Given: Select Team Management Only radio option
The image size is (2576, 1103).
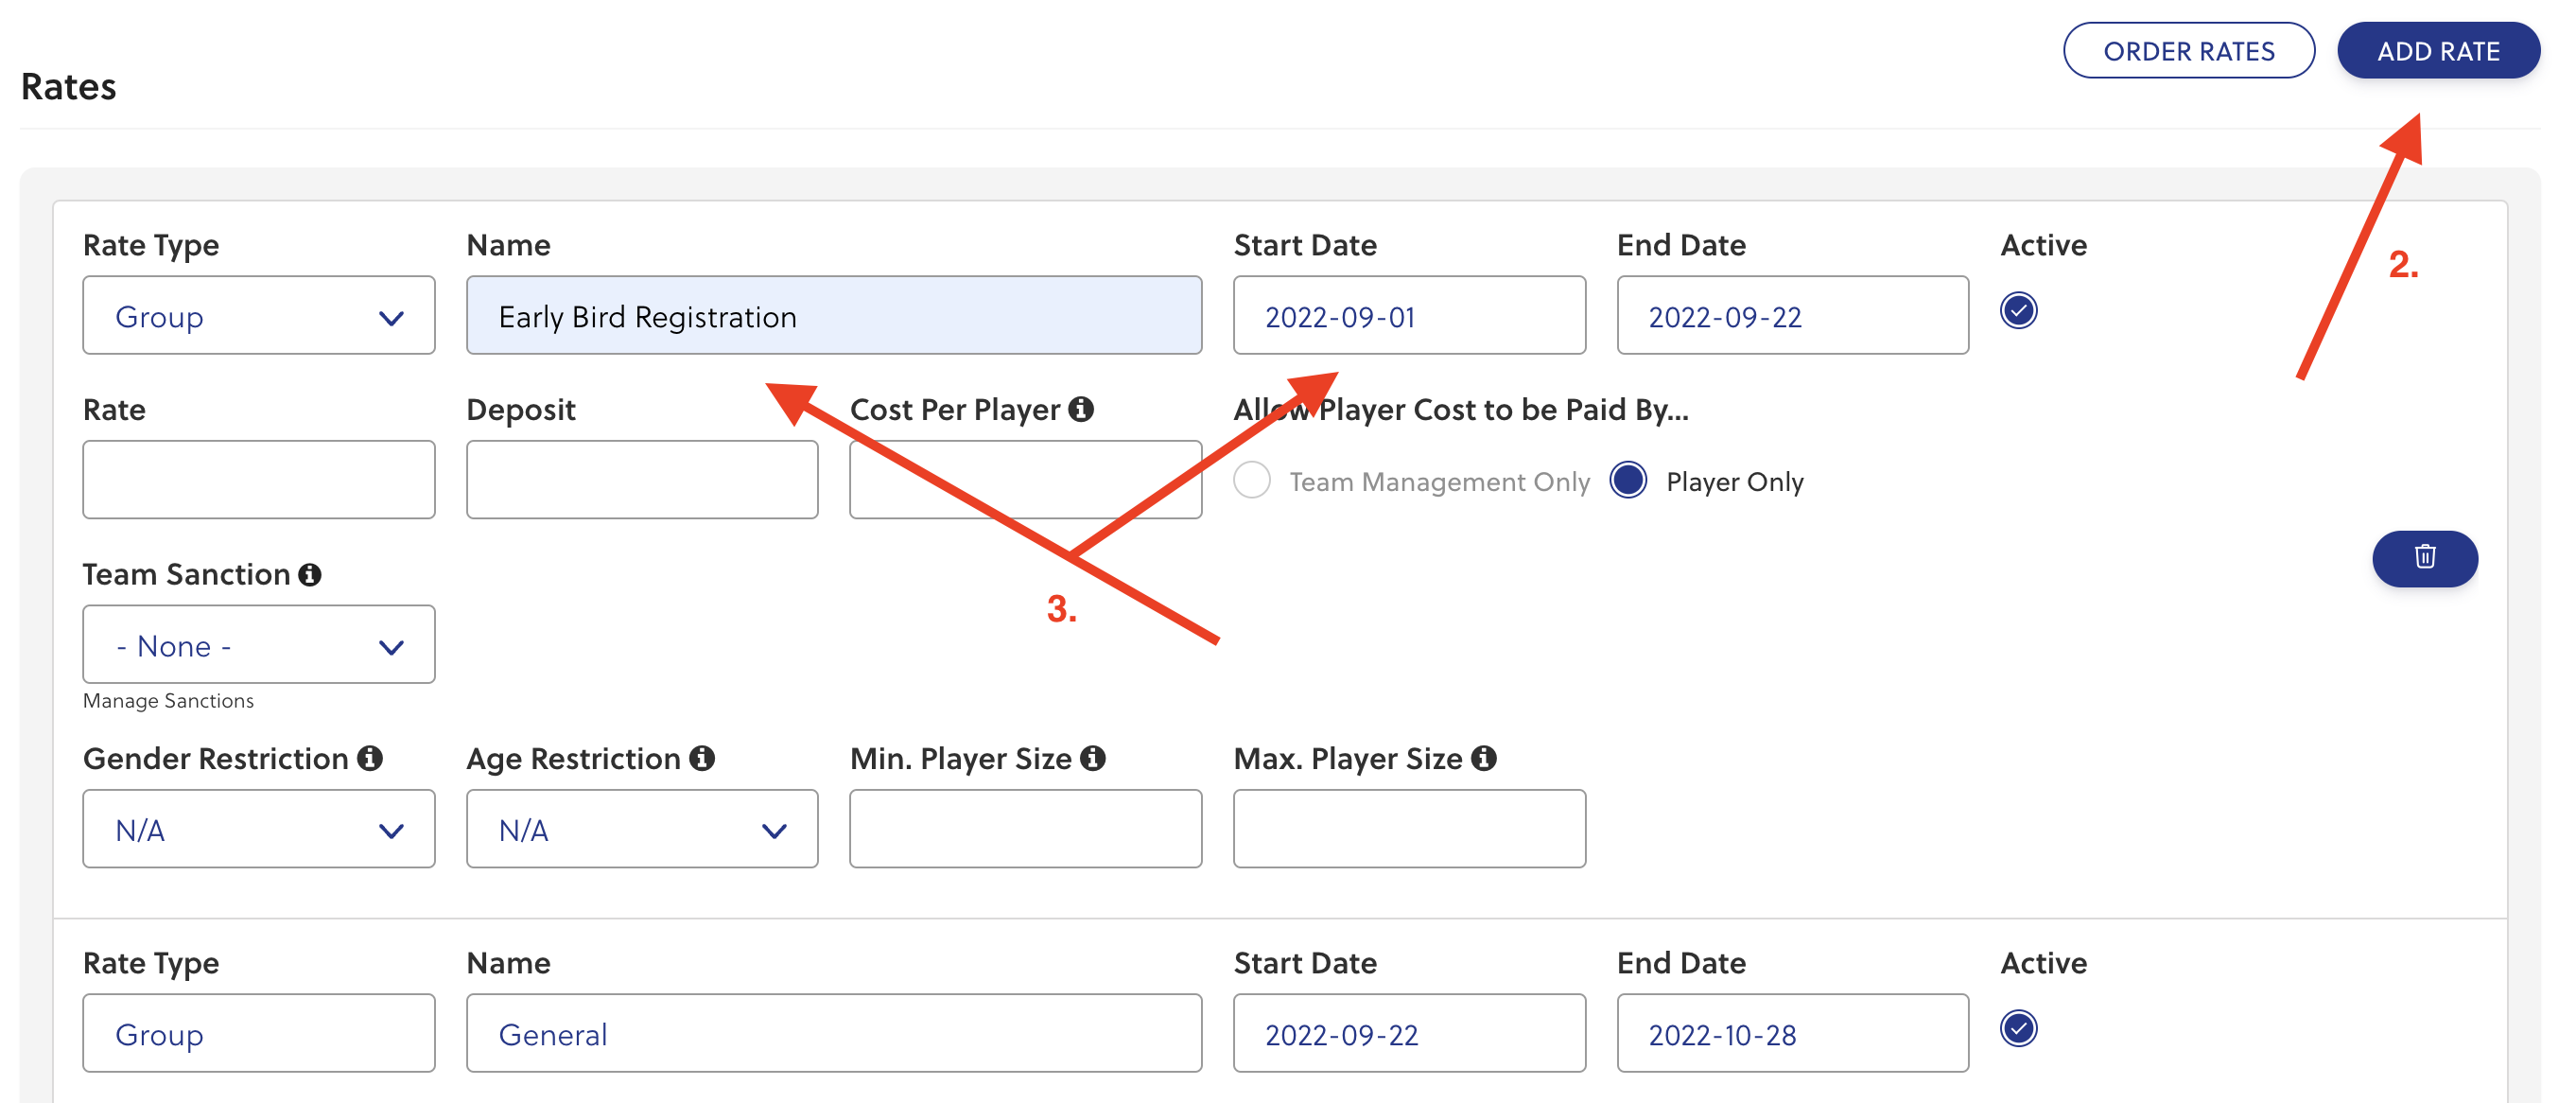Looking at the screenshot, I should (x=1251, y=480).
